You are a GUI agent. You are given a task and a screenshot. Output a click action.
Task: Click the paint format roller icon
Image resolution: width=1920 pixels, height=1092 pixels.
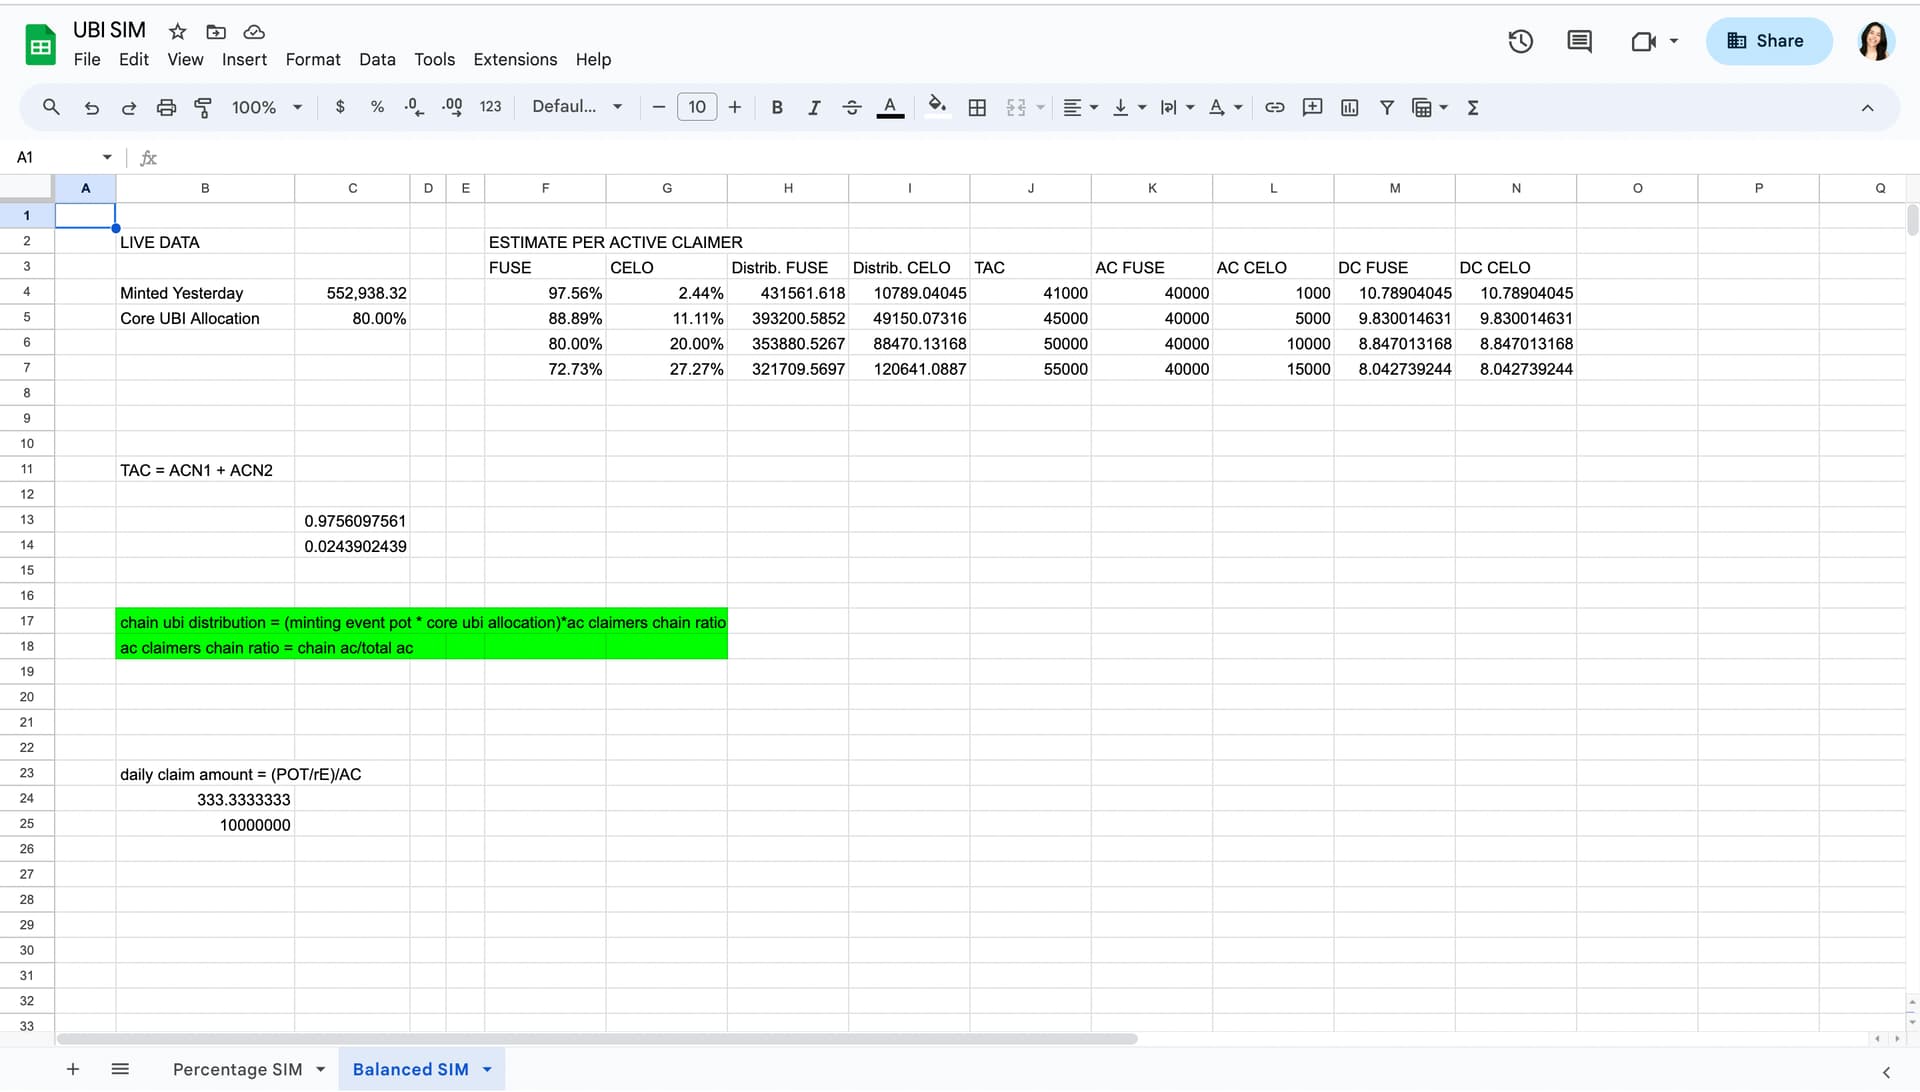tap(203, 107)
